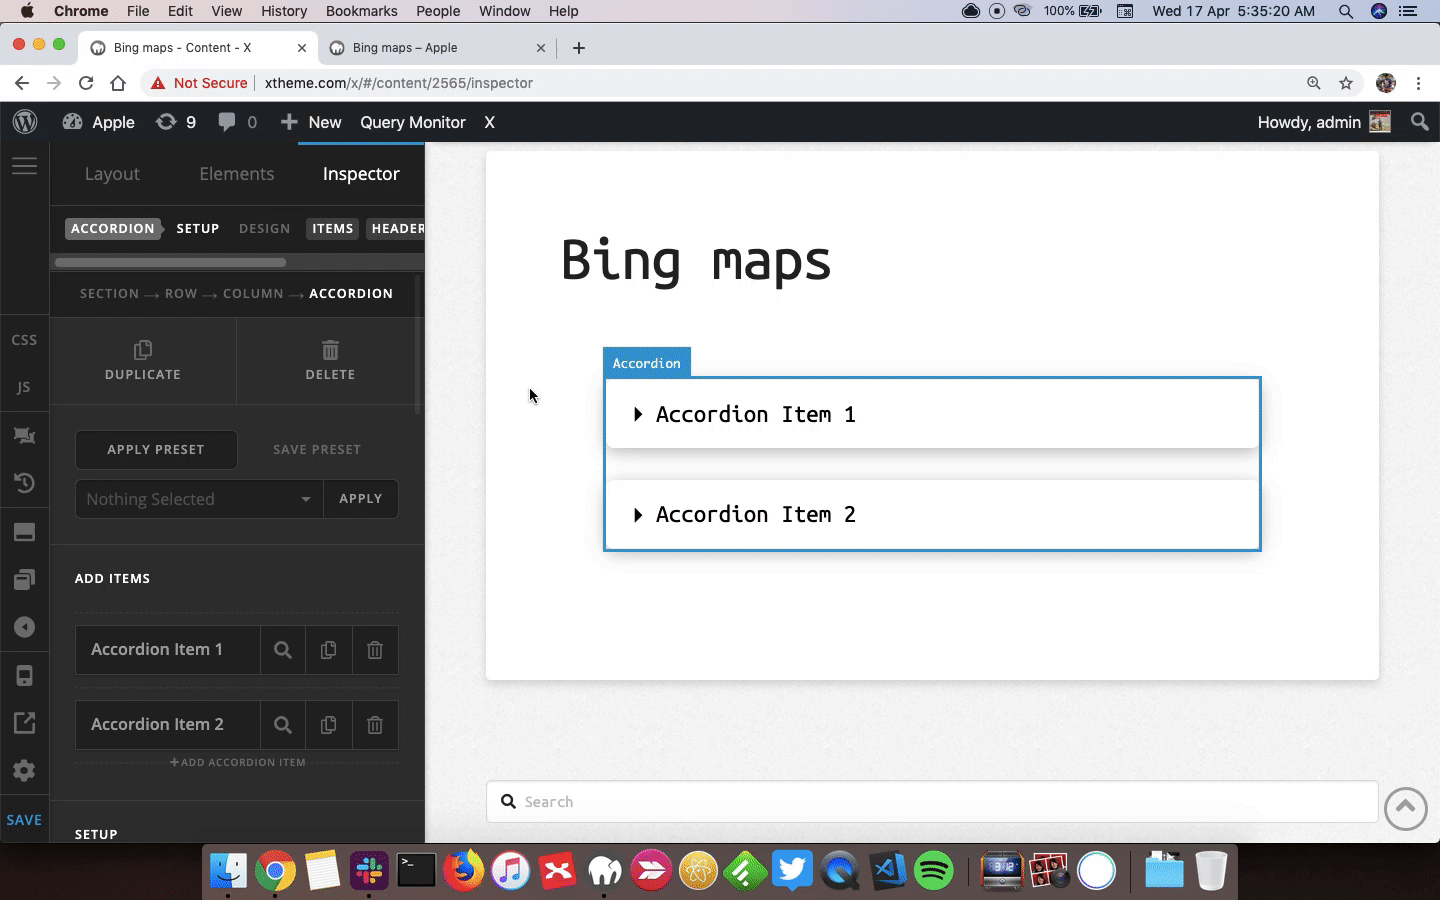This screenshot has height=900, width=1440.
Task: Open the hamburger menu in the left sidebar
Action: coord(24,166)
